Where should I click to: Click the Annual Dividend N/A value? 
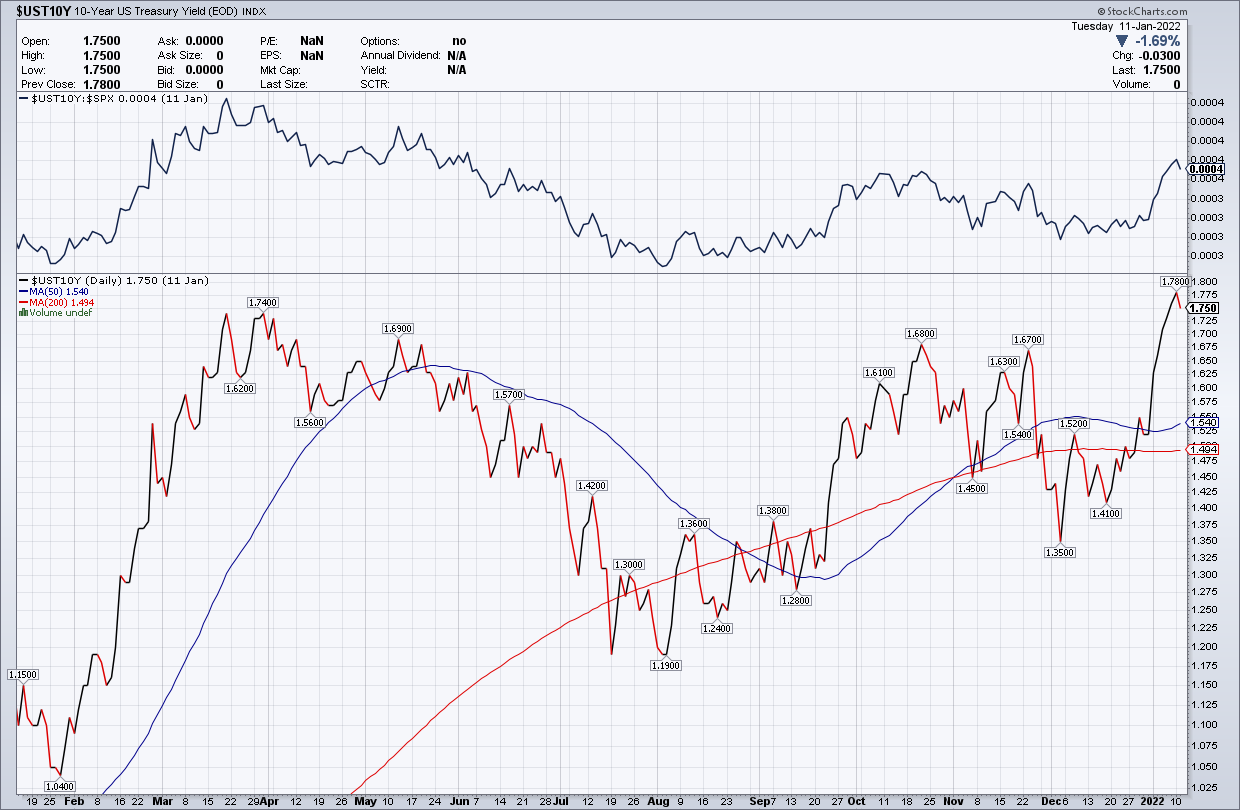(457, 56)
